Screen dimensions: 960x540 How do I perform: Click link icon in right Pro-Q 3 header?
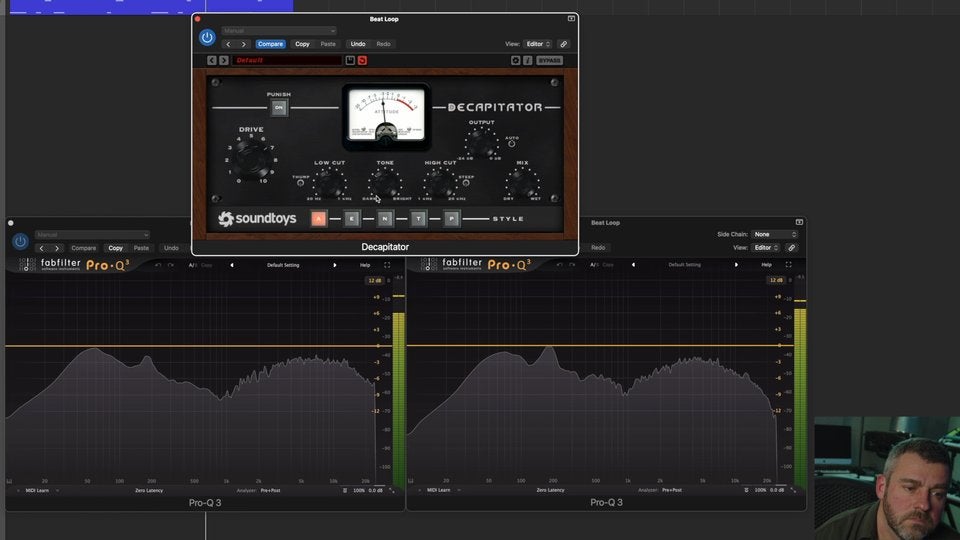[792, 248]
